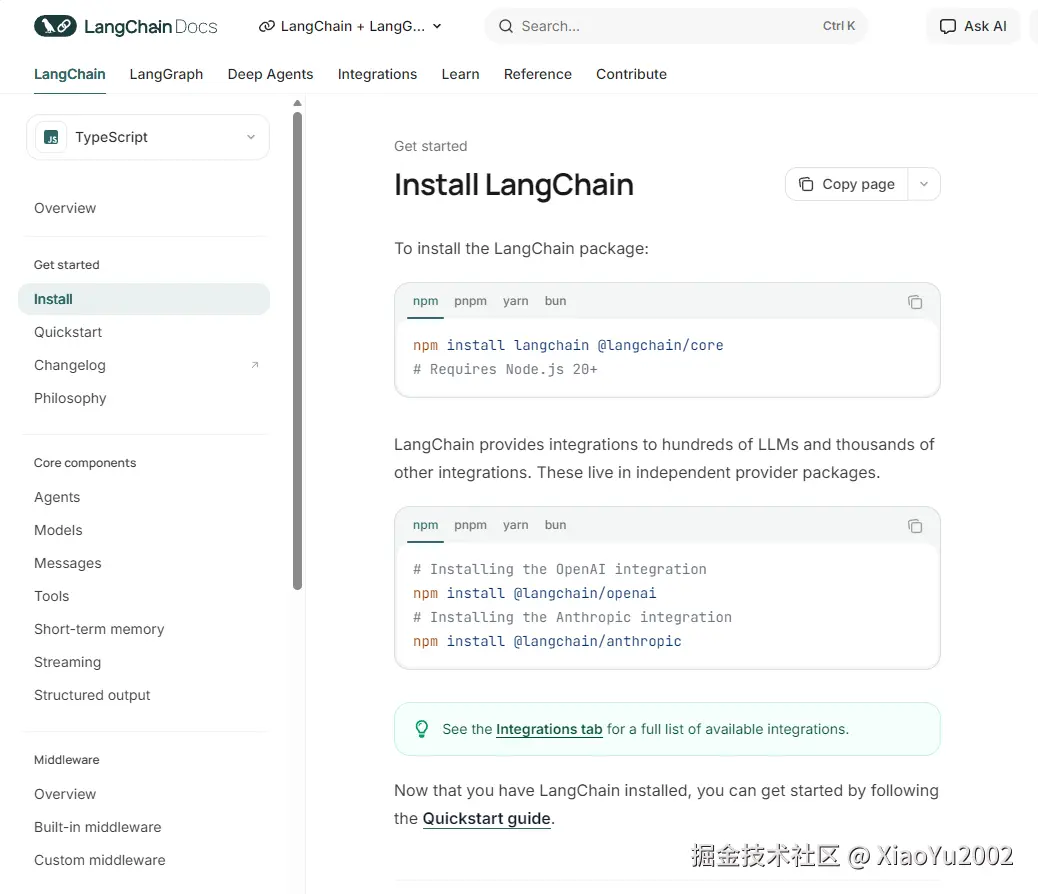Click the LangChain Docs parrot logo
1038x894 pixels.
(x=55, y=26)
